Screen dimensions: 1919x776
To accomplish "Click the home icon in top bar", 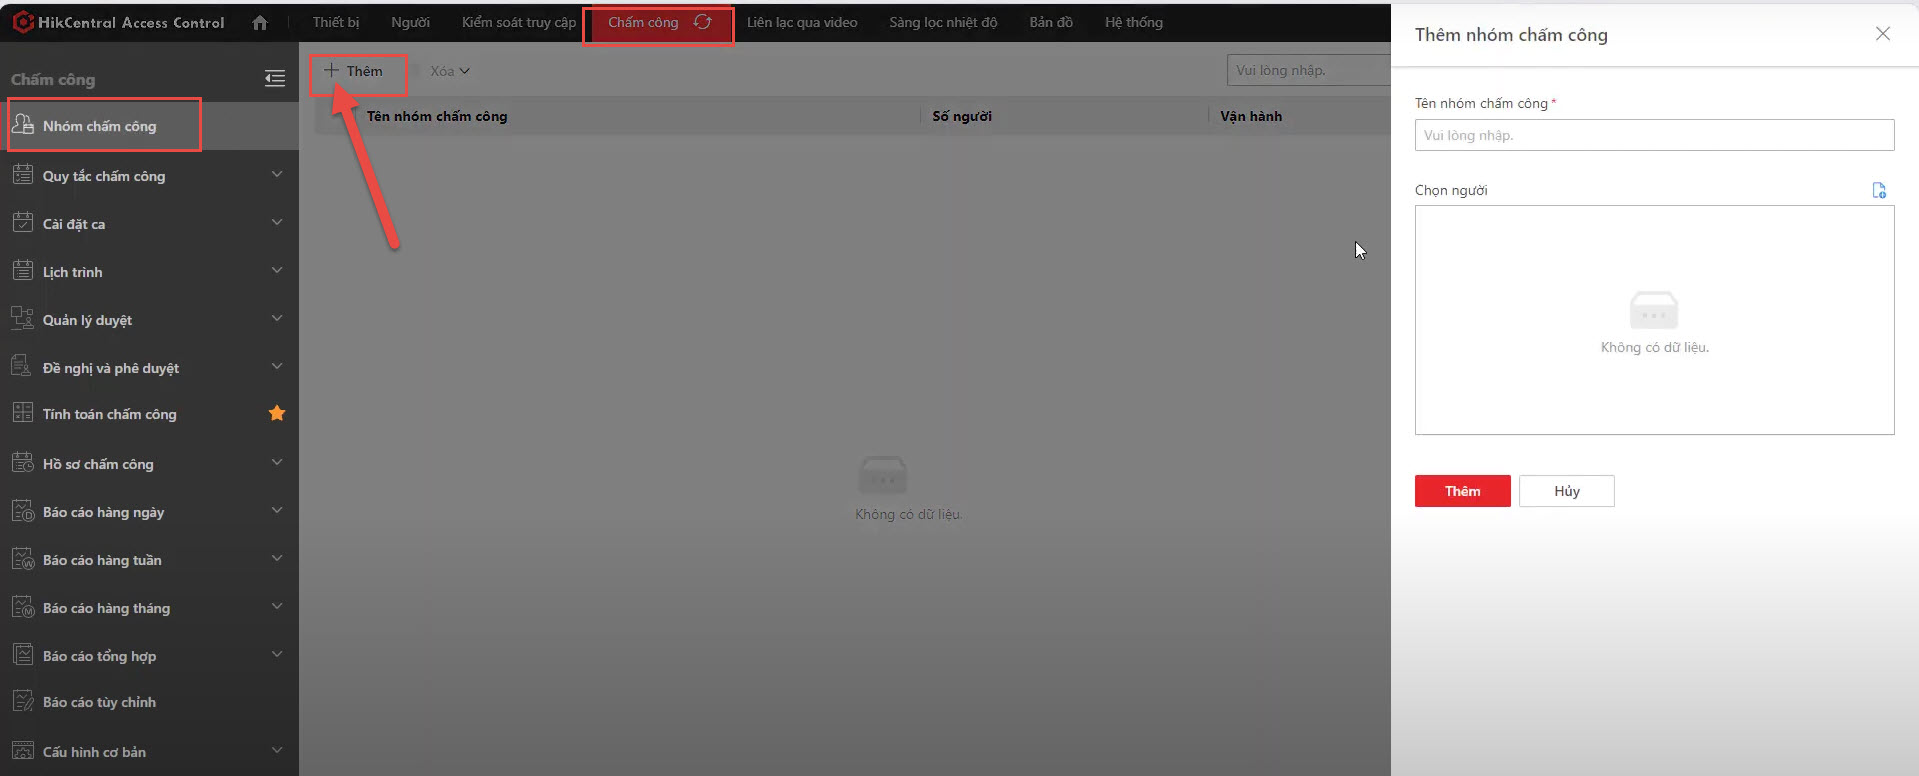I will tap(260, 22).
